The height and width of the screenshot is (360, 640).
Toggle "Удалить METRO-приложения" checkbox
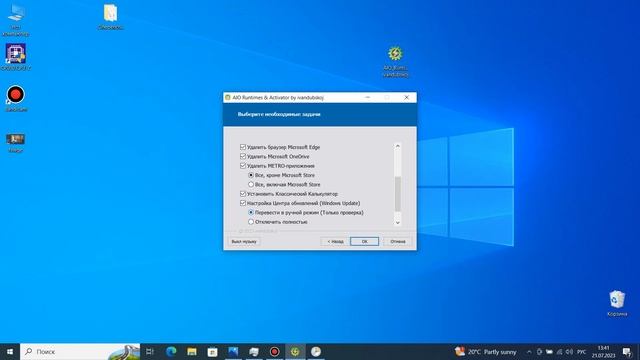coord(243,166)
